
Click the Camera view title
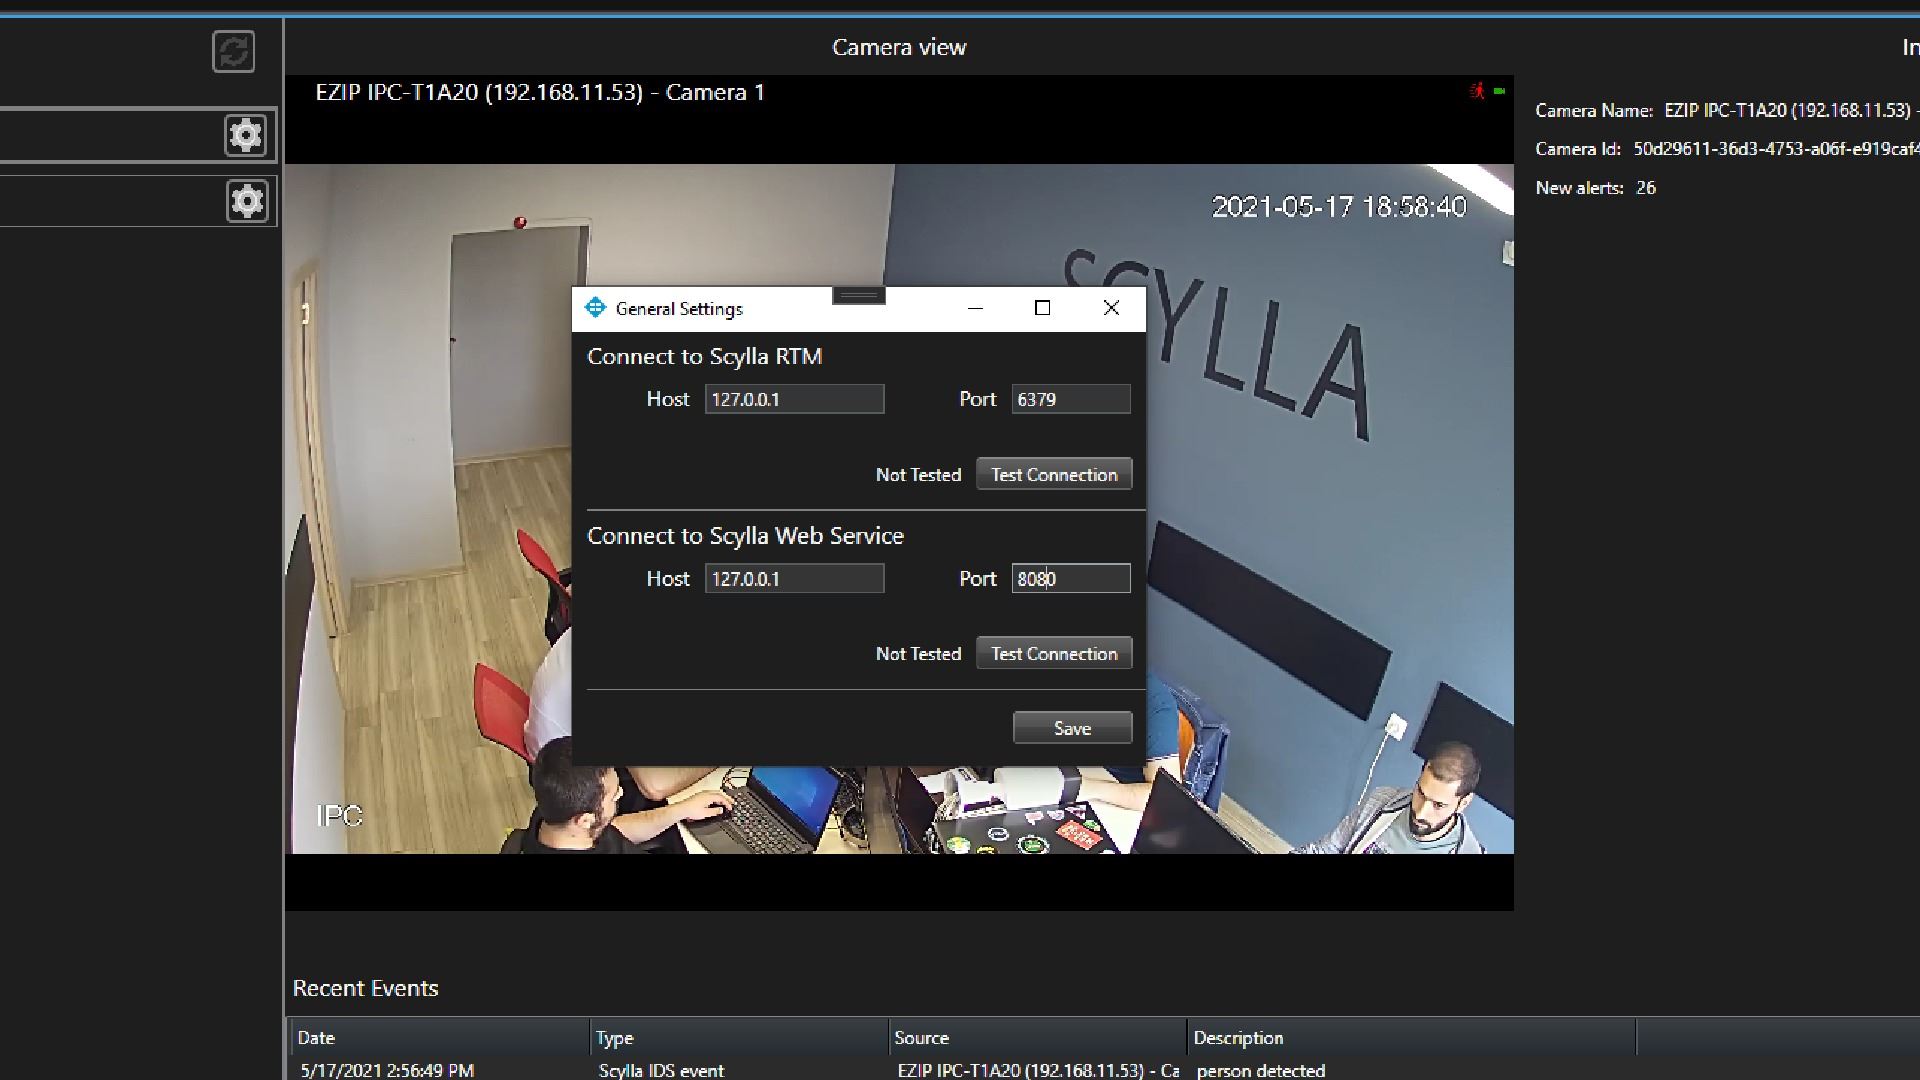899,47
